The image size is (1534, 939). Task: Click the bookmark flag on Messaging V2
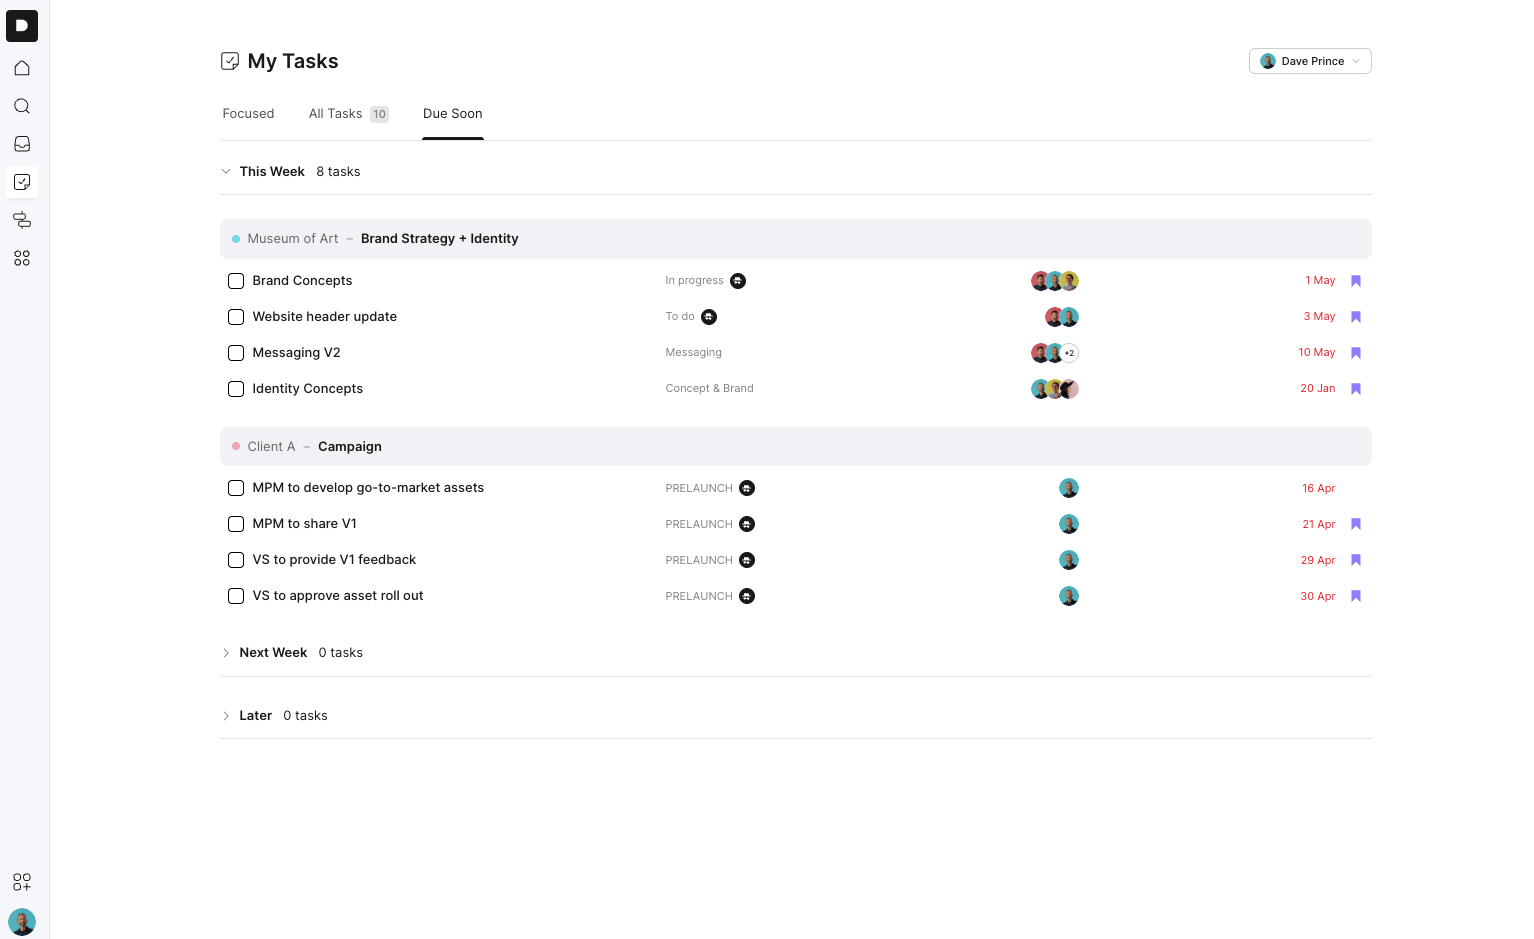point(1356,353)
